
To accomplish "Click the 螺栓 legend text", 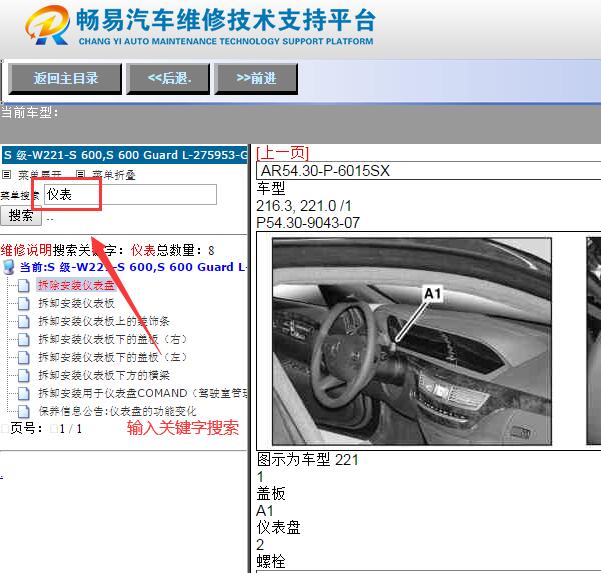I will [271, 562].
